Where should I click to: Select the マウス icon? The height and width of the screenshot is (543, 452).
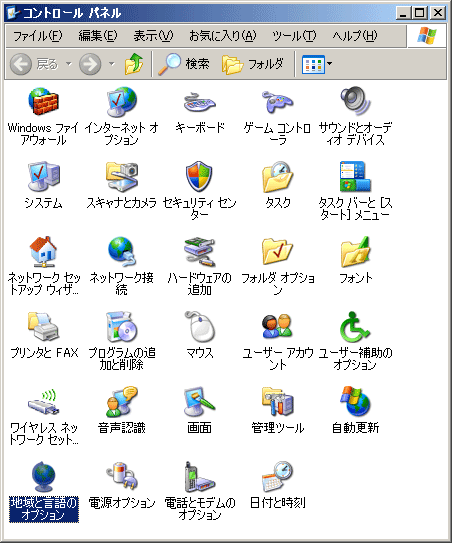[200, 326]
